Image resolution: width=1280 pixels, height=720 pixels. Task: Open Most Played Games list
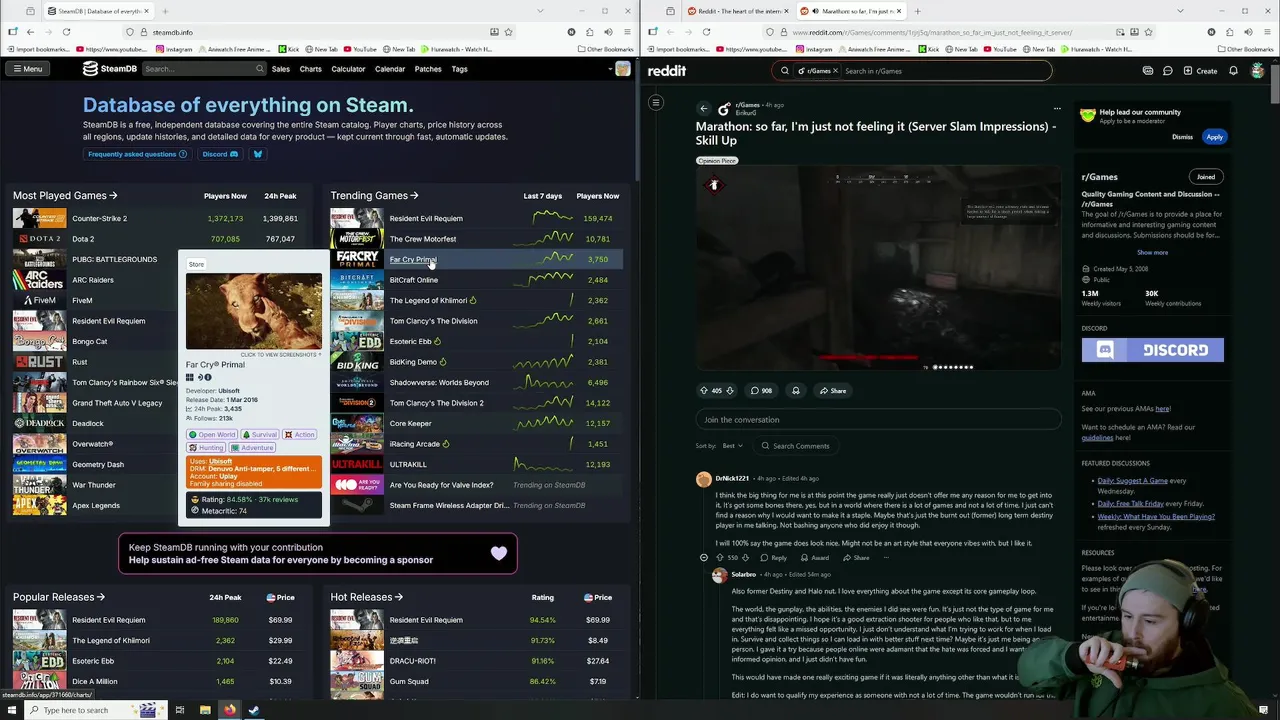click(65, 196)
